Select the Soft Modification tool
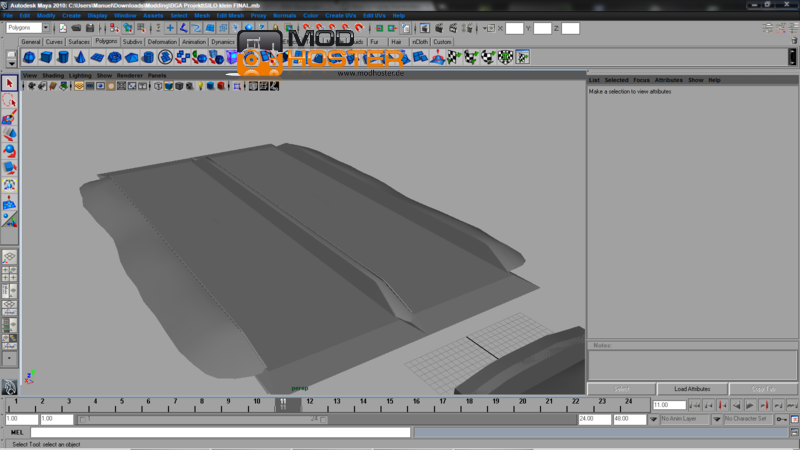 click(x=9, y=203)
